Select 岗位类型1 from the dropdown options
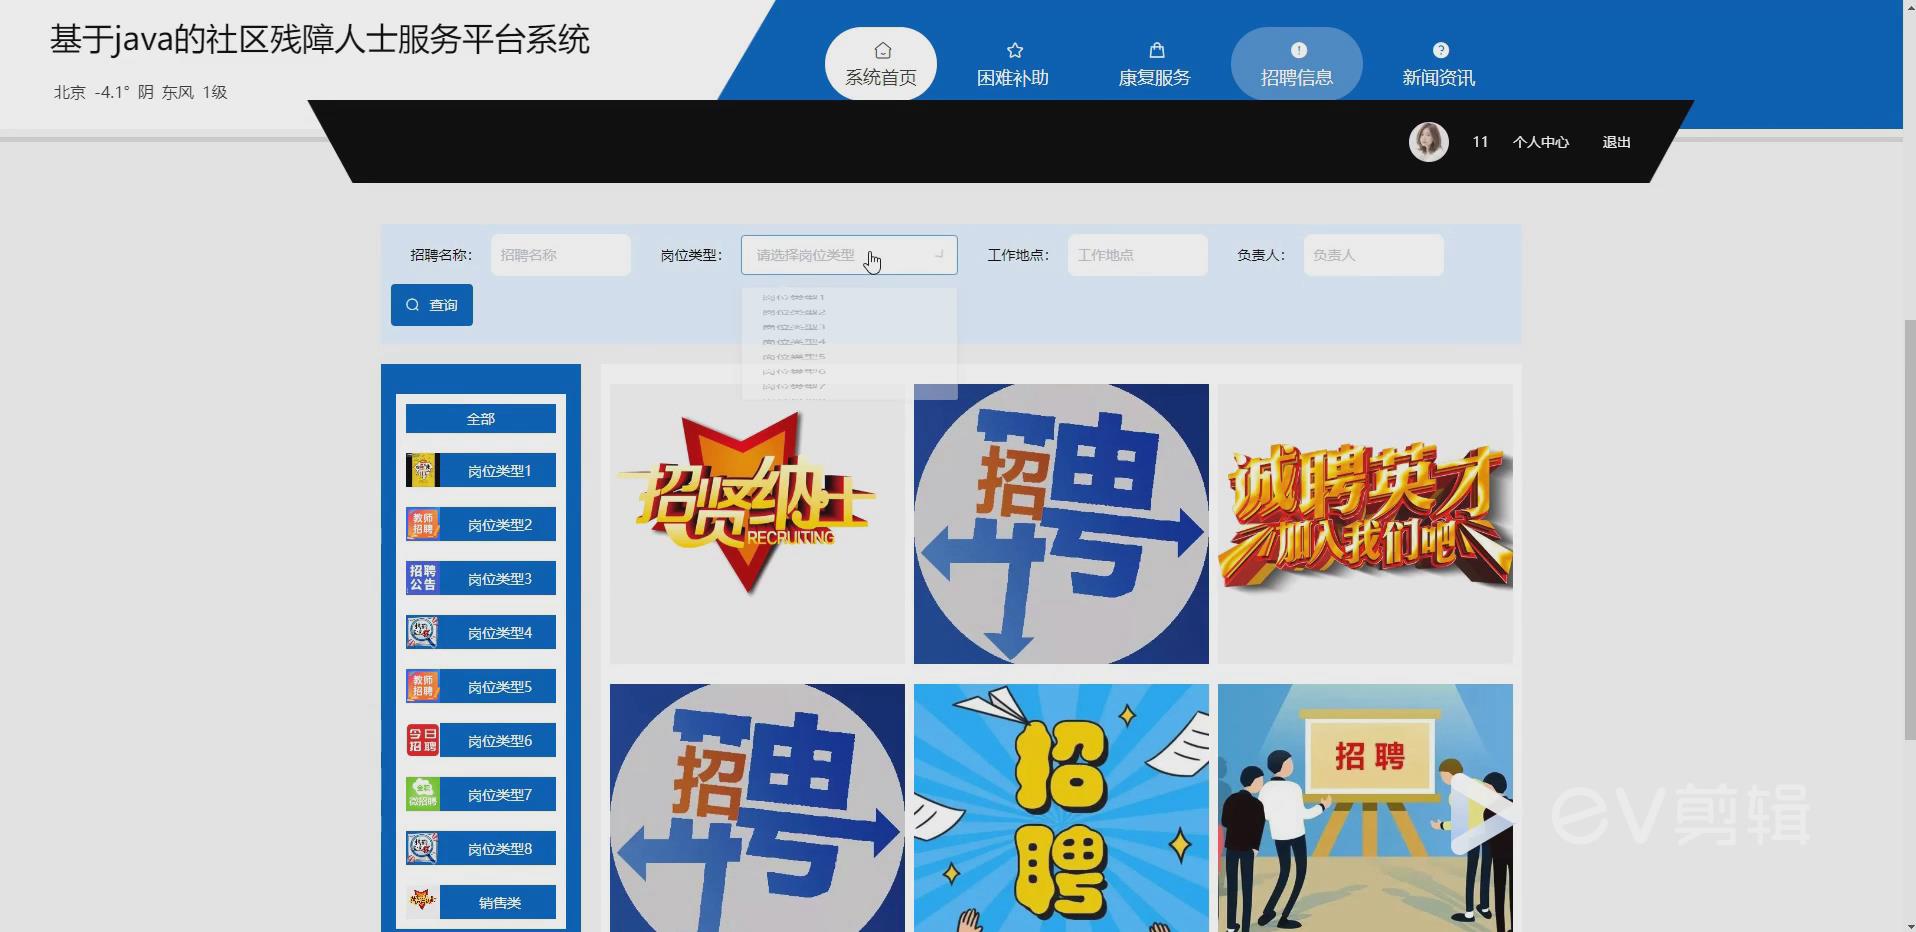The image size is (1916, 932). [x=793, y=297]
